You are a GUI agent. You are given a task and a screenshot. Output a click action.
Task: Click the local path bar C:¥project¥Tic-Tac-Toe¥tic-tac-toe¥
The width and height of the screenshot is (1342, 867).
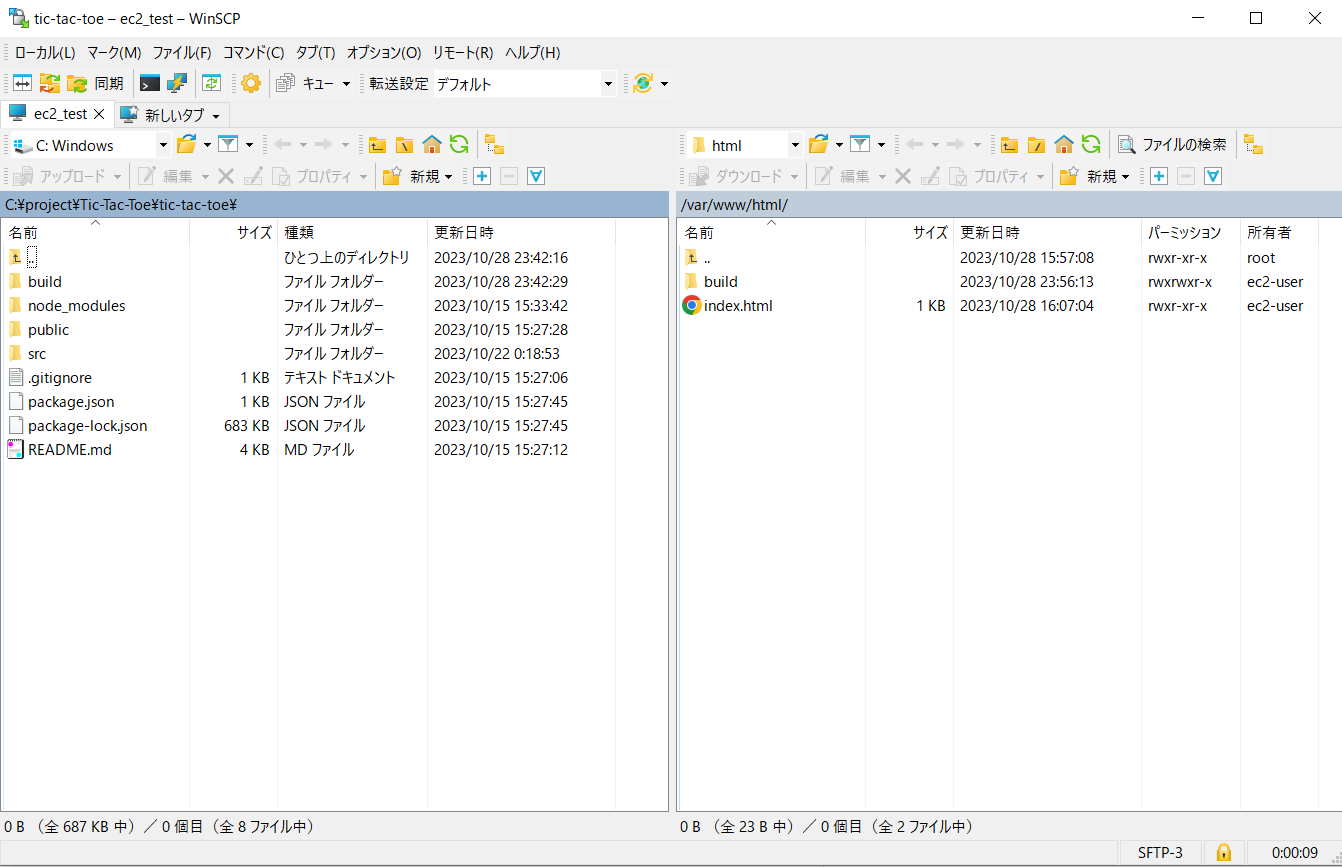pos(334,205)
